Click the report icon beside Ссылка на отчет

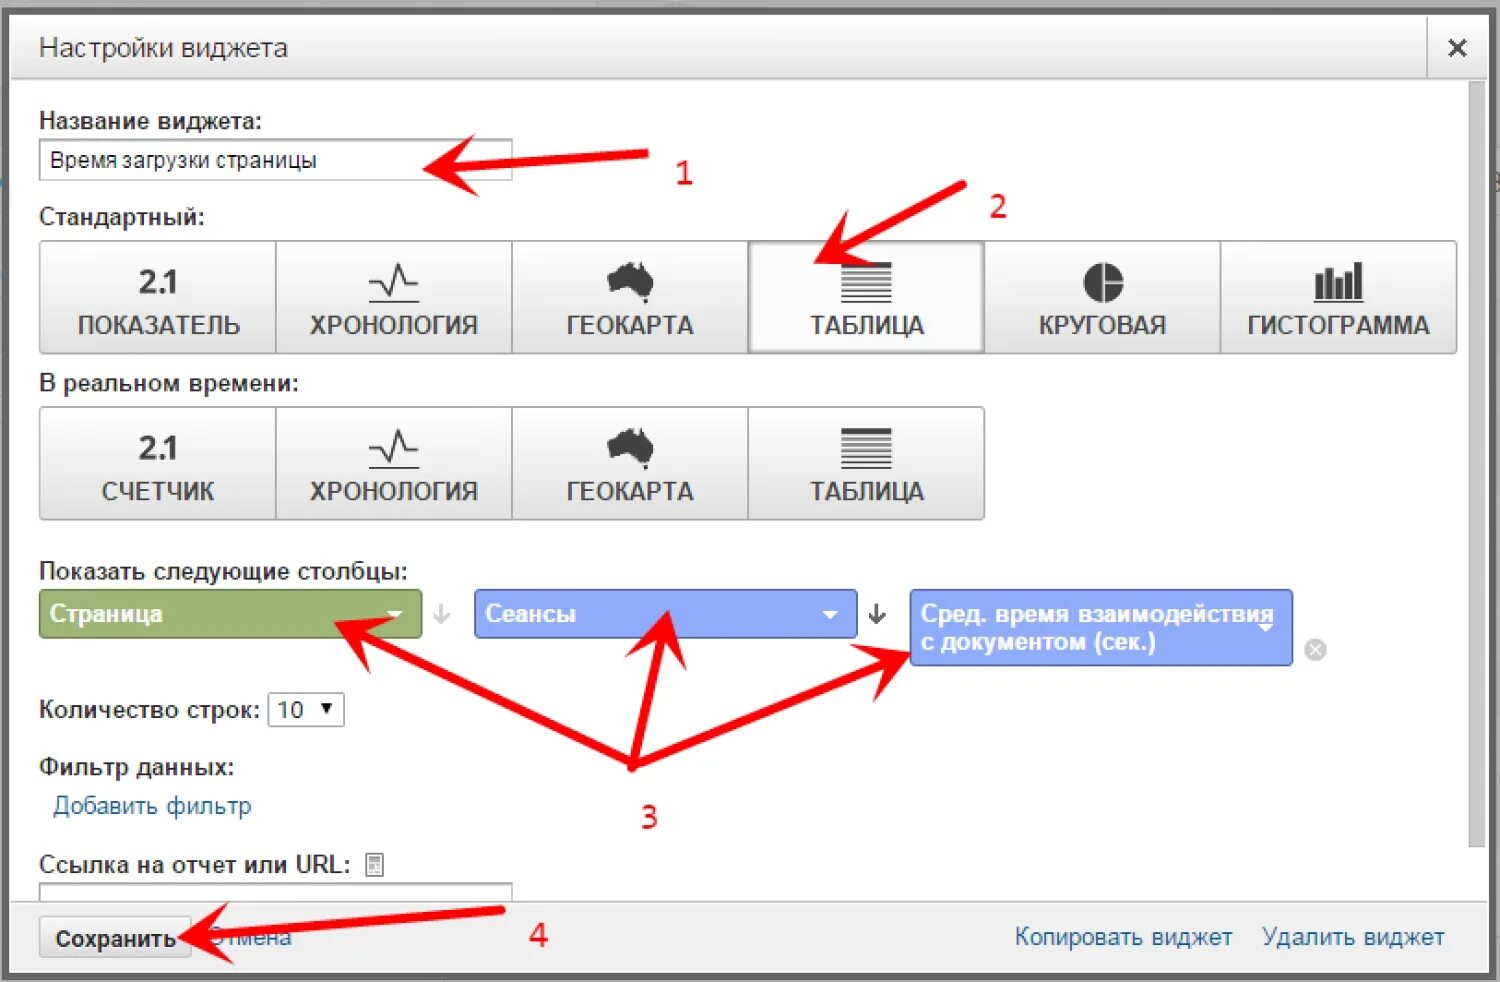pos(375,865)
